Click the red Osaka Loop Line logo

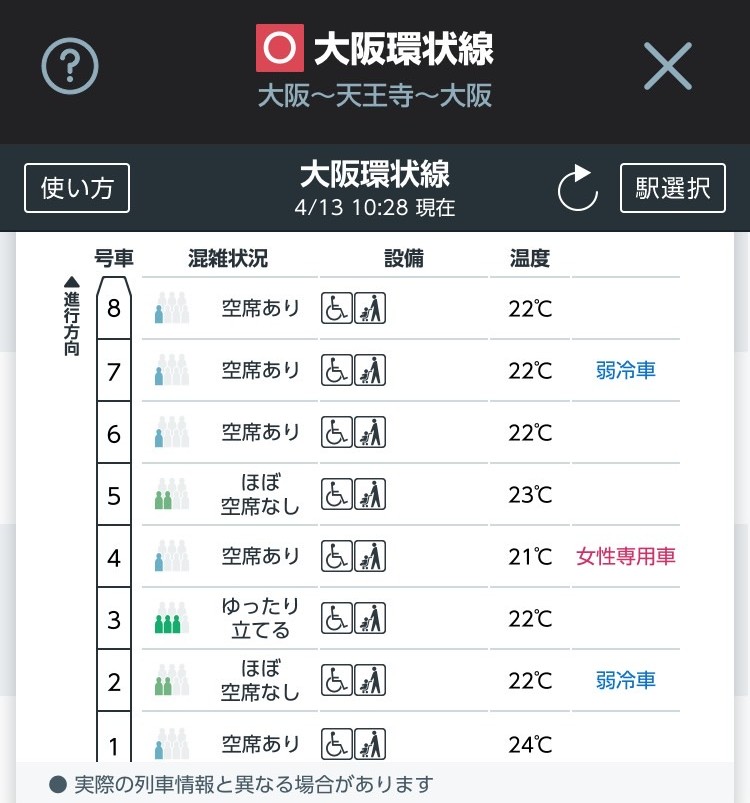280,48
